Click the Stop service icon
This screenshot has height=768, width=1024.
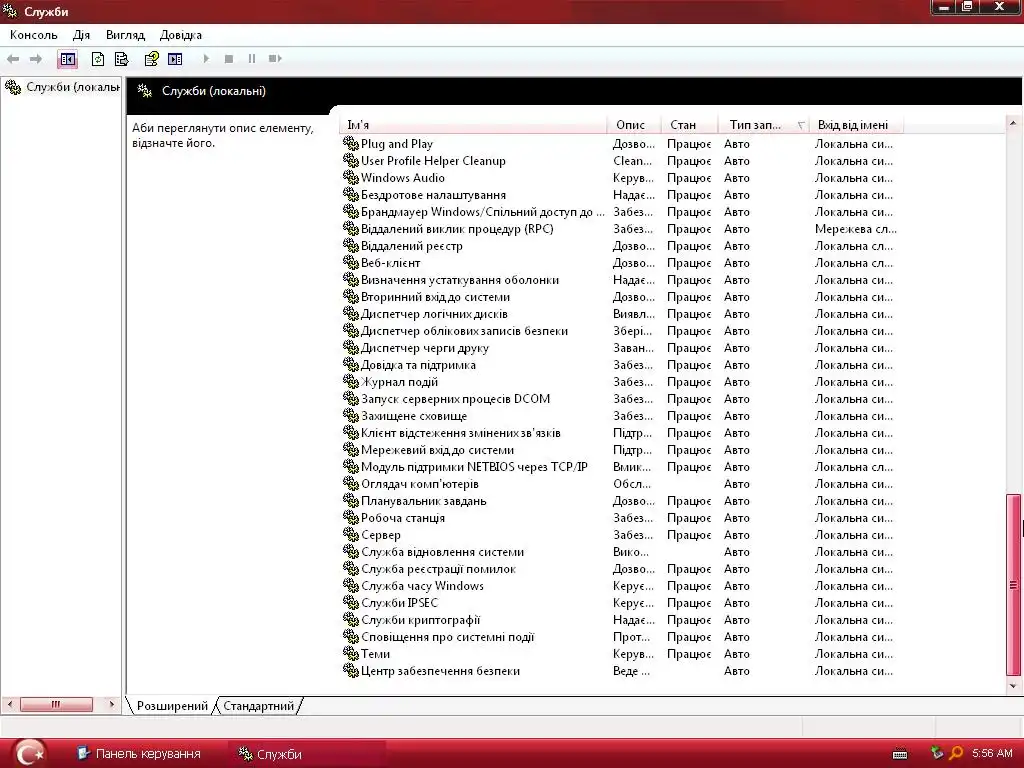[229, 59]
